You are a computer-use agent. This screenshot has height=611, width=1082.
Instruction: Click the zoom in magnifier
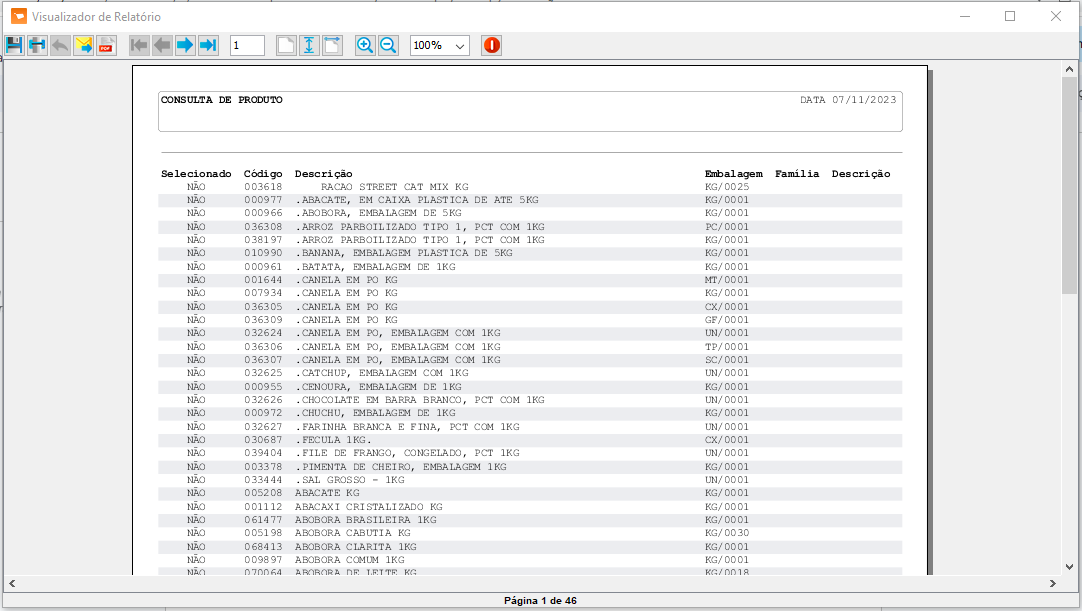pos(365,45)
